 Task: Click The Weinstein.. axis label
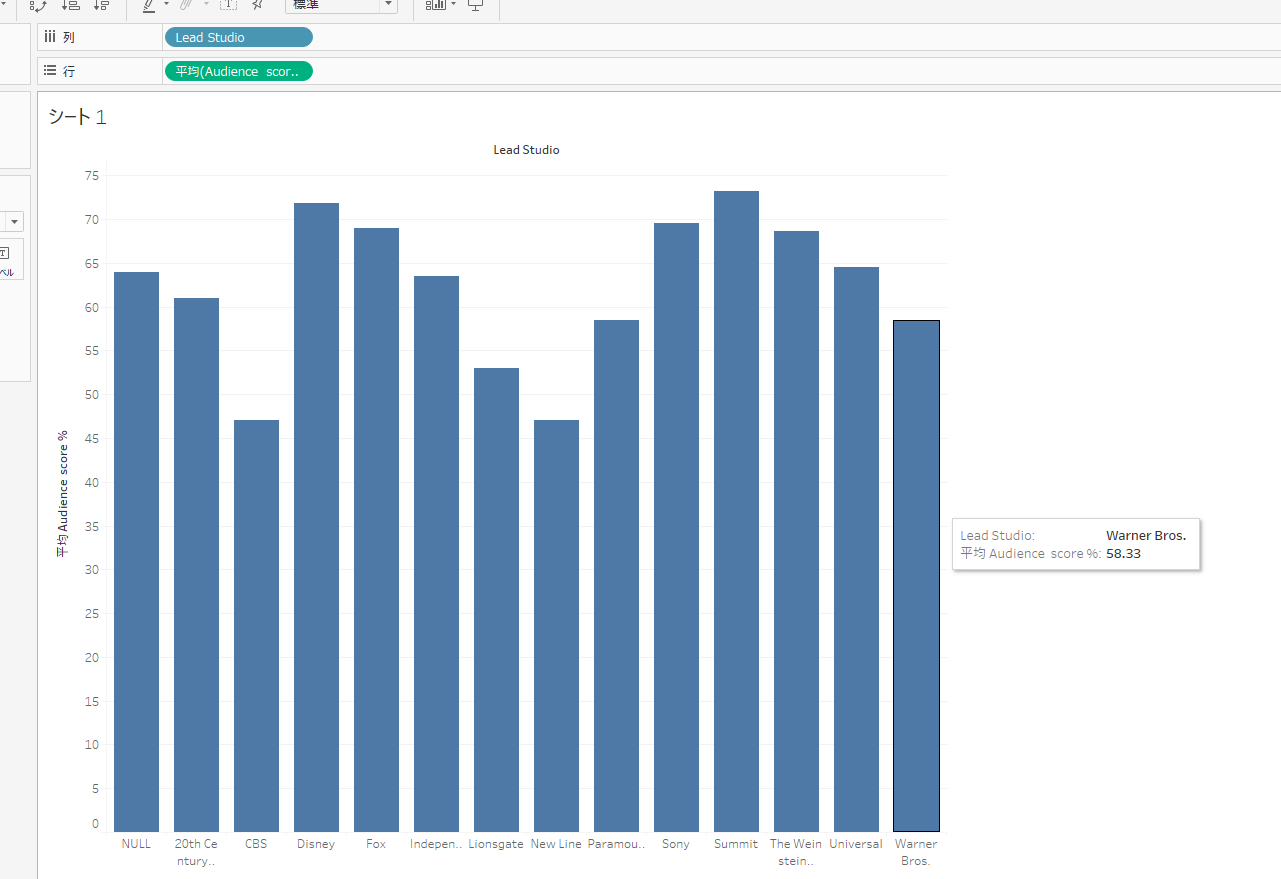[x=796, y=852]
